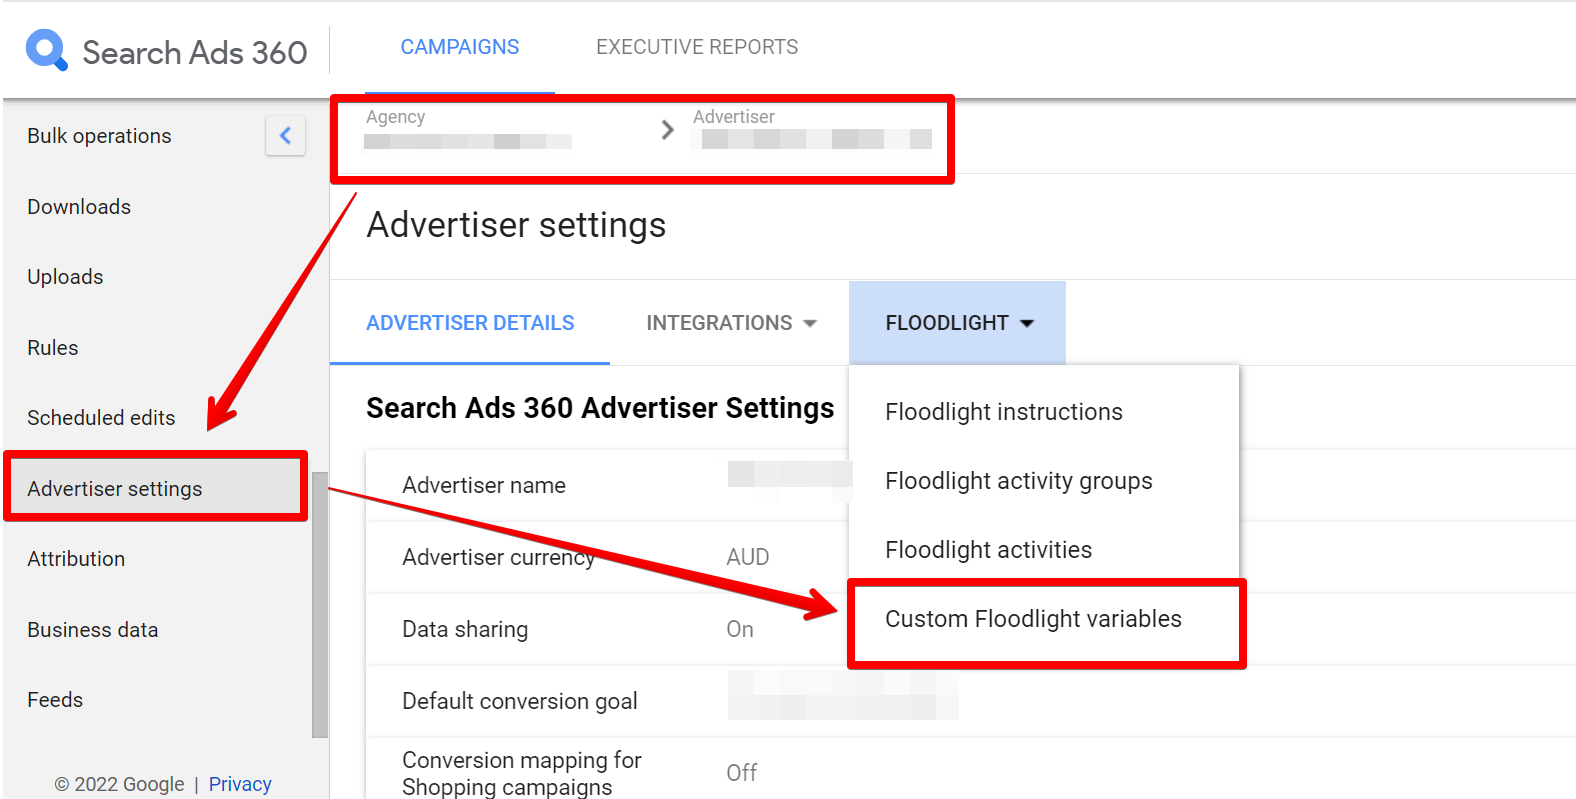The height and width of the screenshot is (799, 1576).
Task: Click the Default conversion goal row
Action: click(970, 701)
